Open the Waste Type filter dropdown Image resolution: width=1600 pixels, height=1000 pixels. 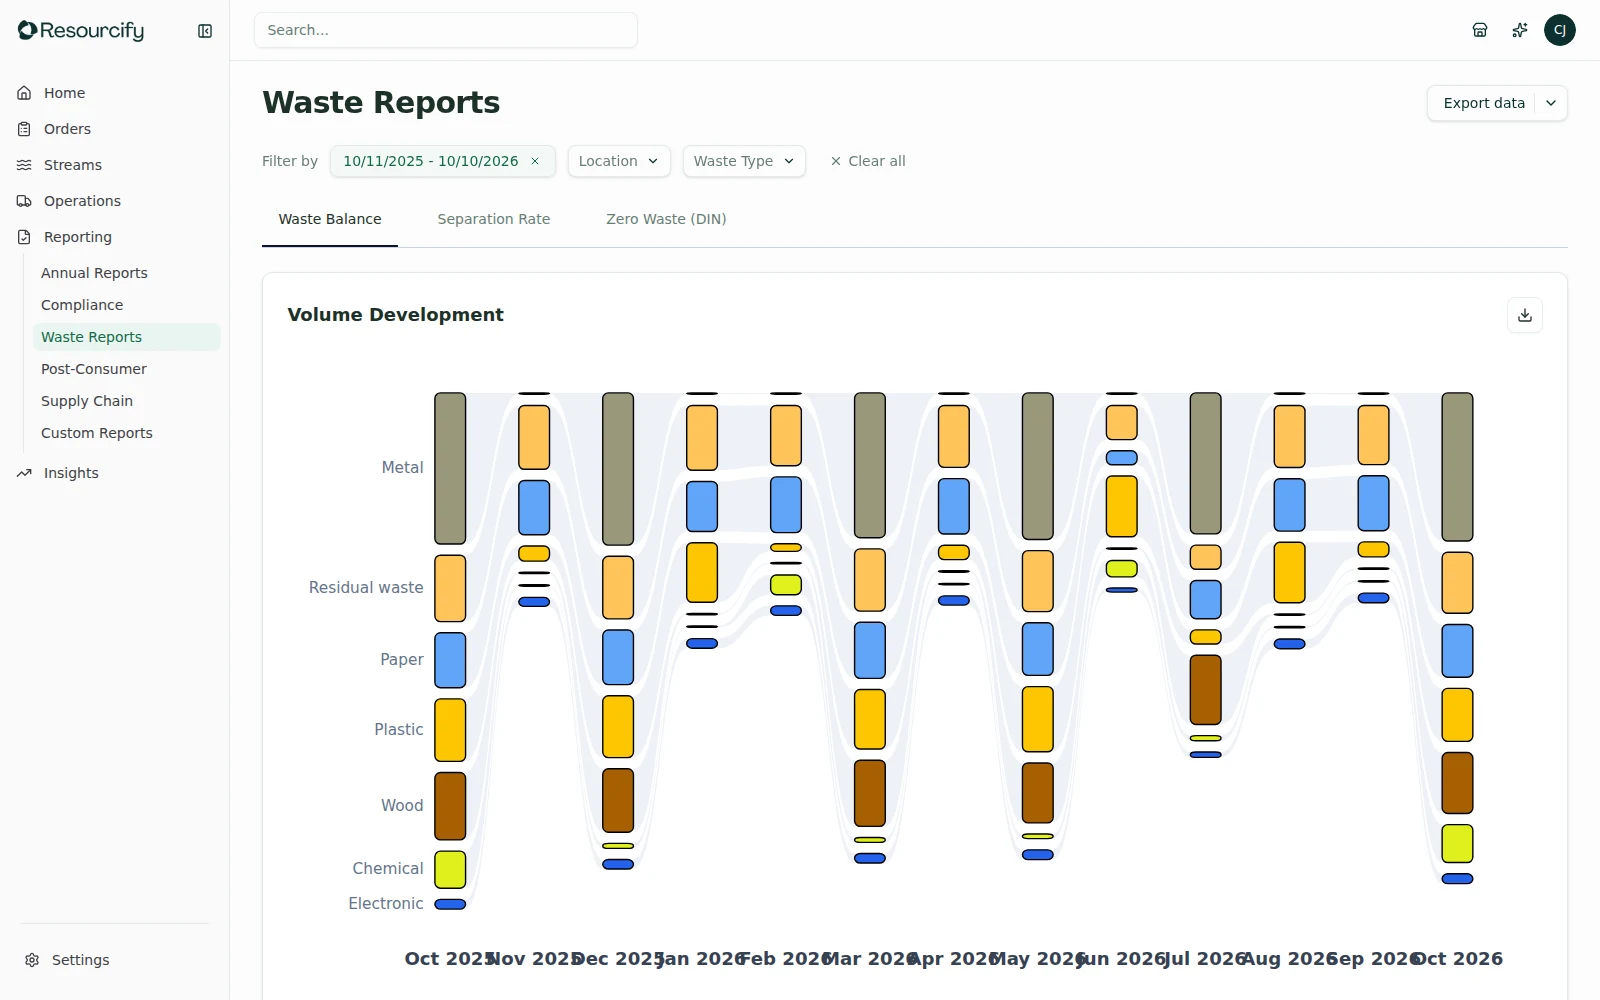[744, 161]
